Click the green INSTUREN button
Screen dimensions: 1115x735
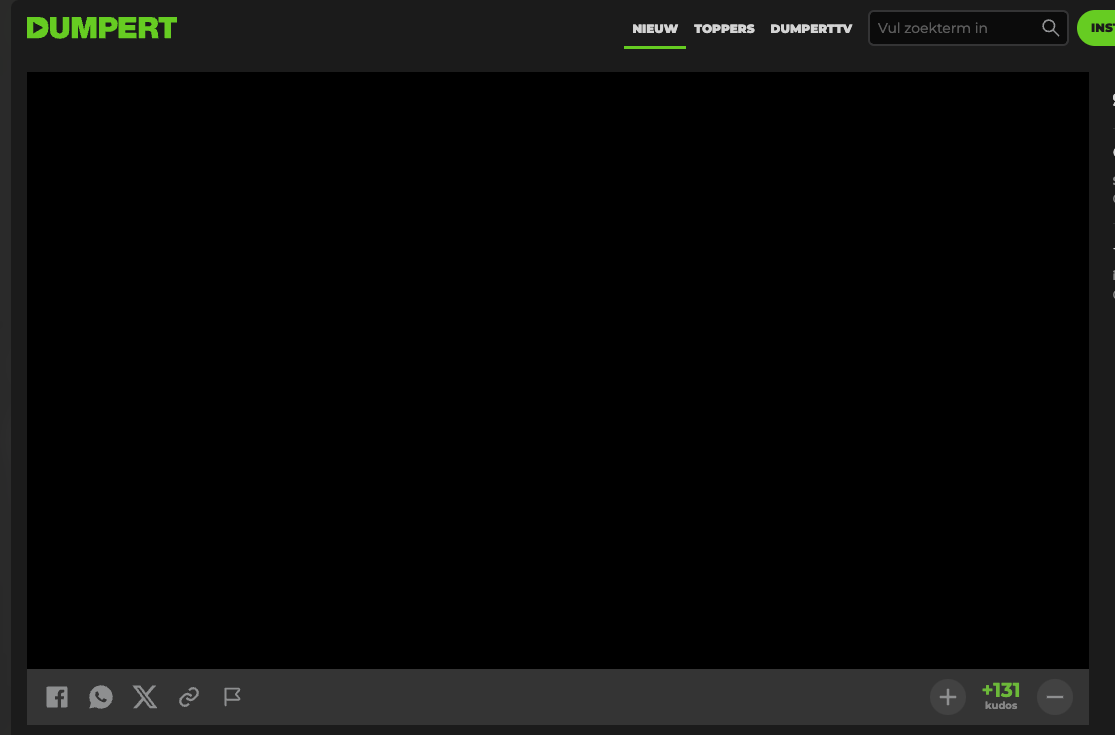click(1098, 28)
